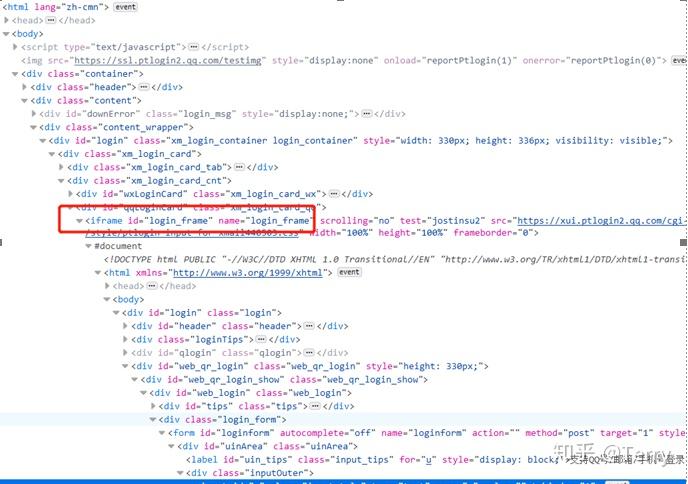Expand the head node inside the iframe document
This screenshot has height=484, width=688.
click(x=107, y=286)
